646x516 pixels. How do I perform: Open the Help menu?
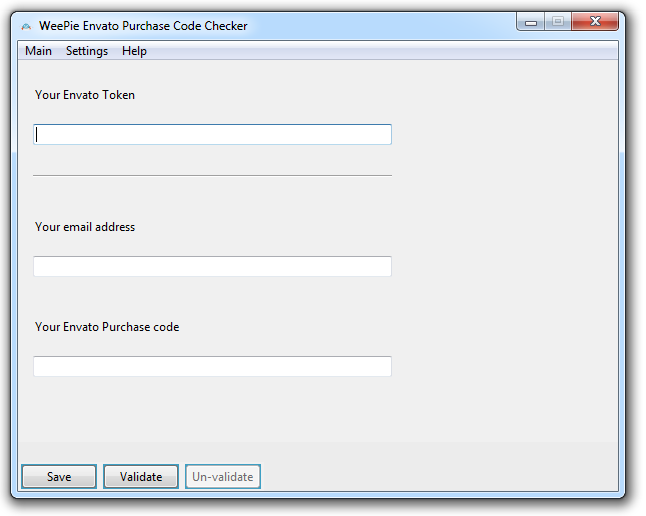point(134,51)
